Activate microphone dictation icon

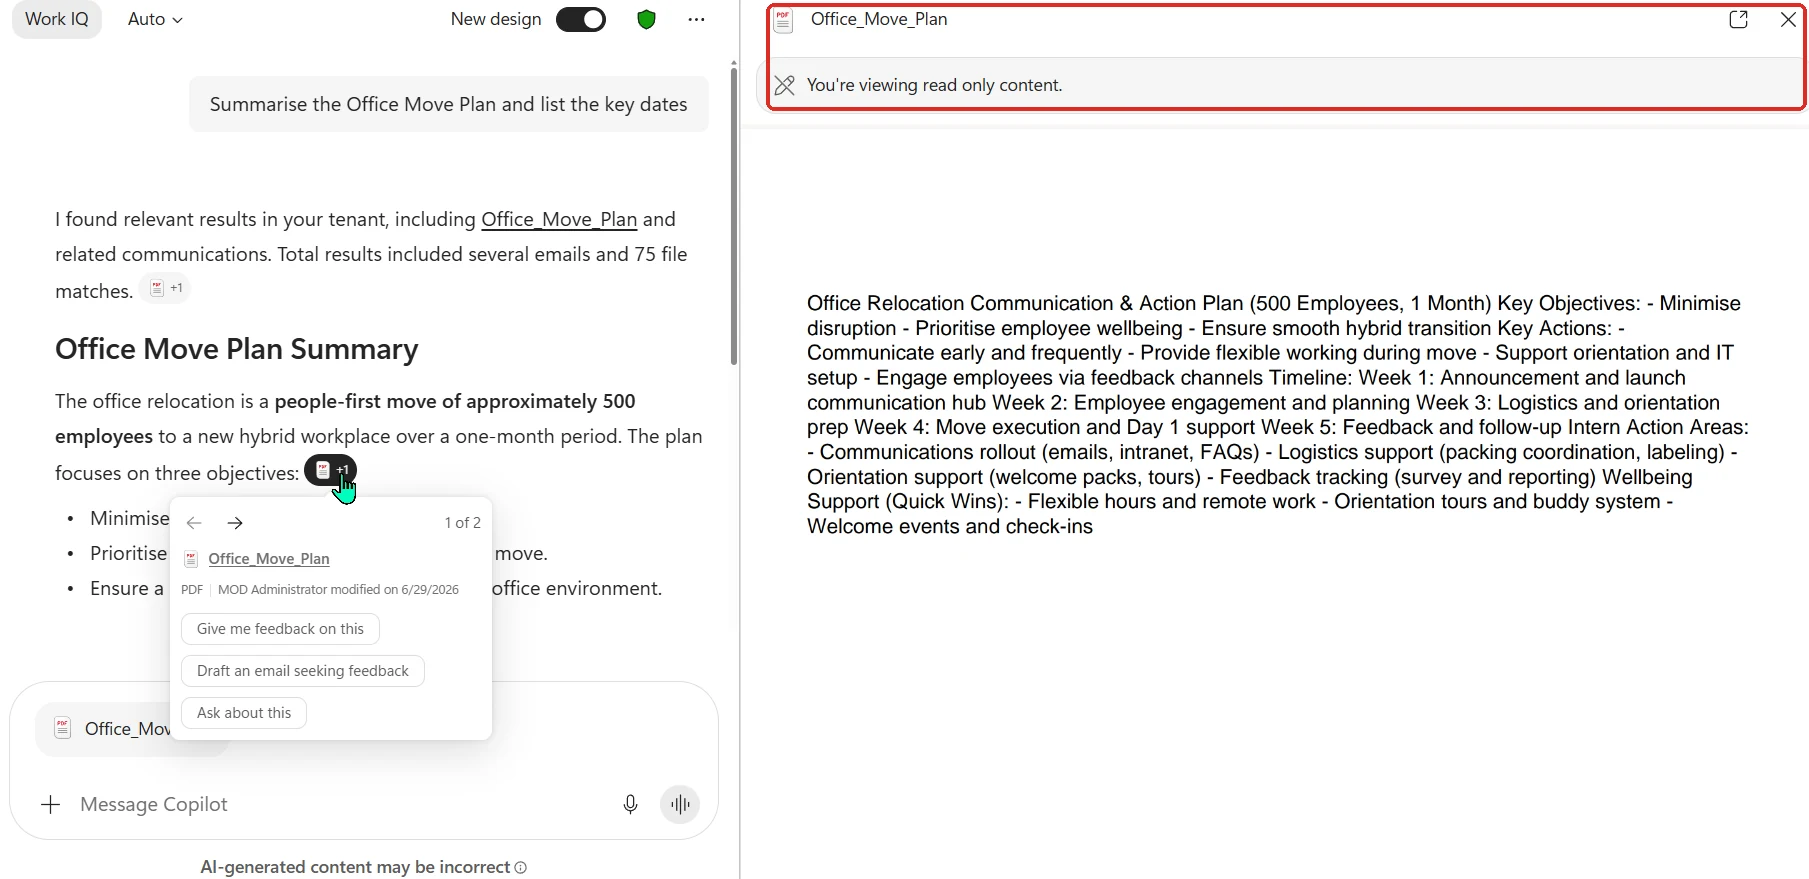tap(630, 804)
